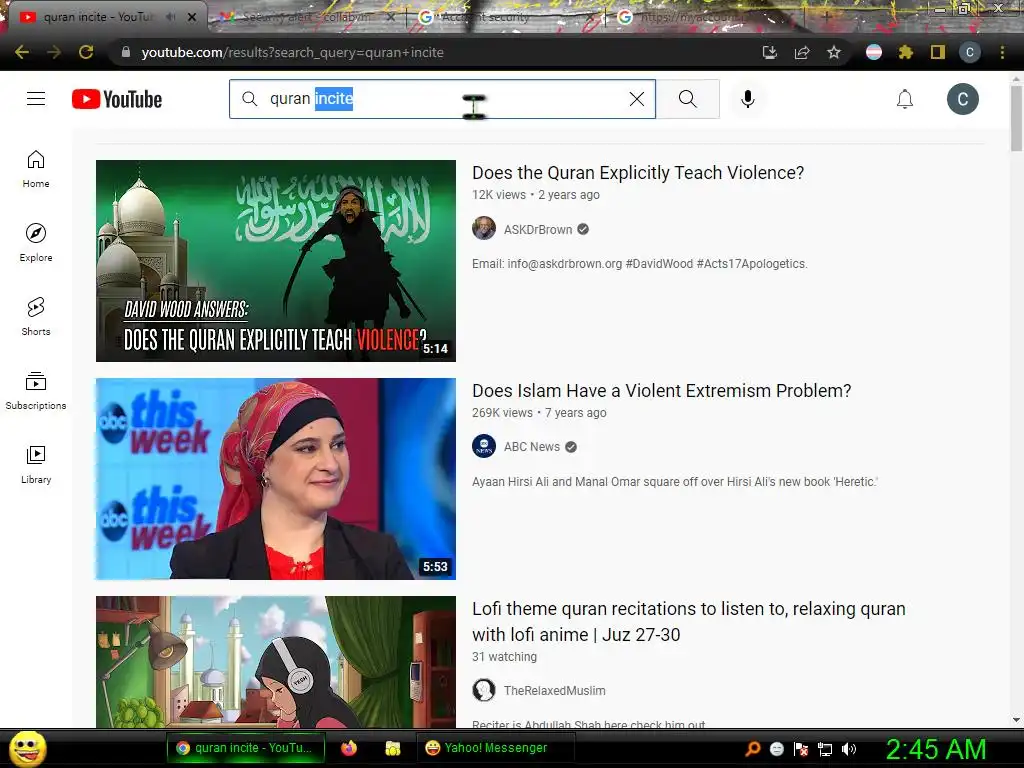Launch Firefox from the taskbar

[x=349, y=748]
